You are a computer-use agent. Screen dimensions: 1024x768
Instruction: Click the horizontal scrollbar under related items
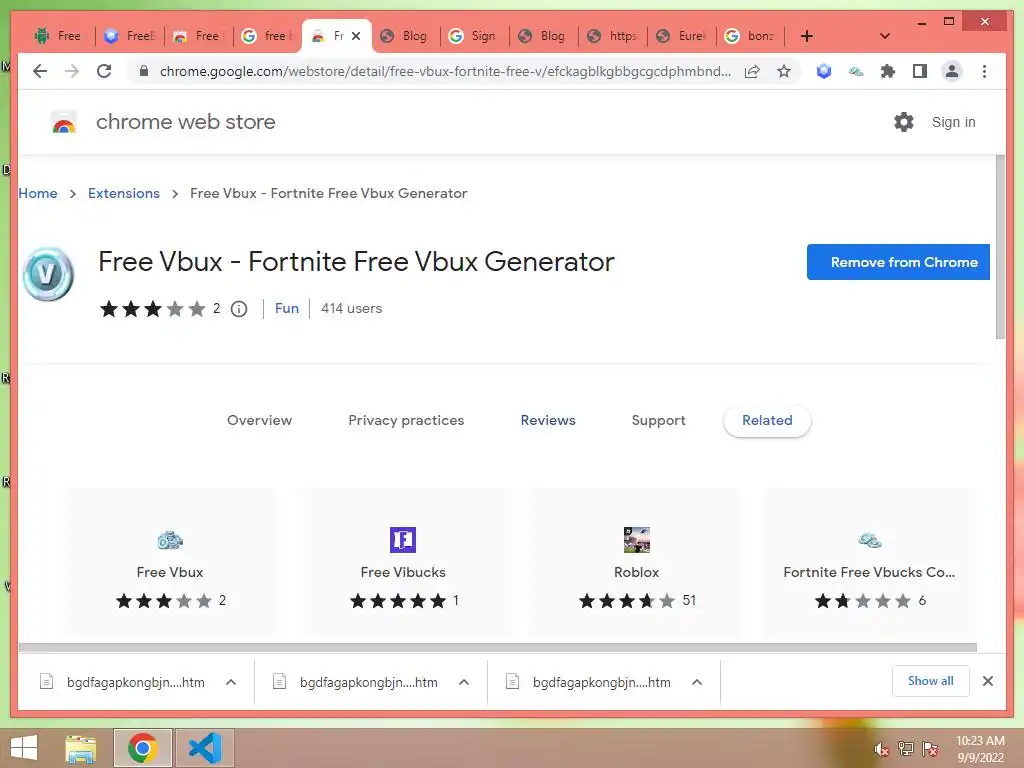click(x=498, y=647)
